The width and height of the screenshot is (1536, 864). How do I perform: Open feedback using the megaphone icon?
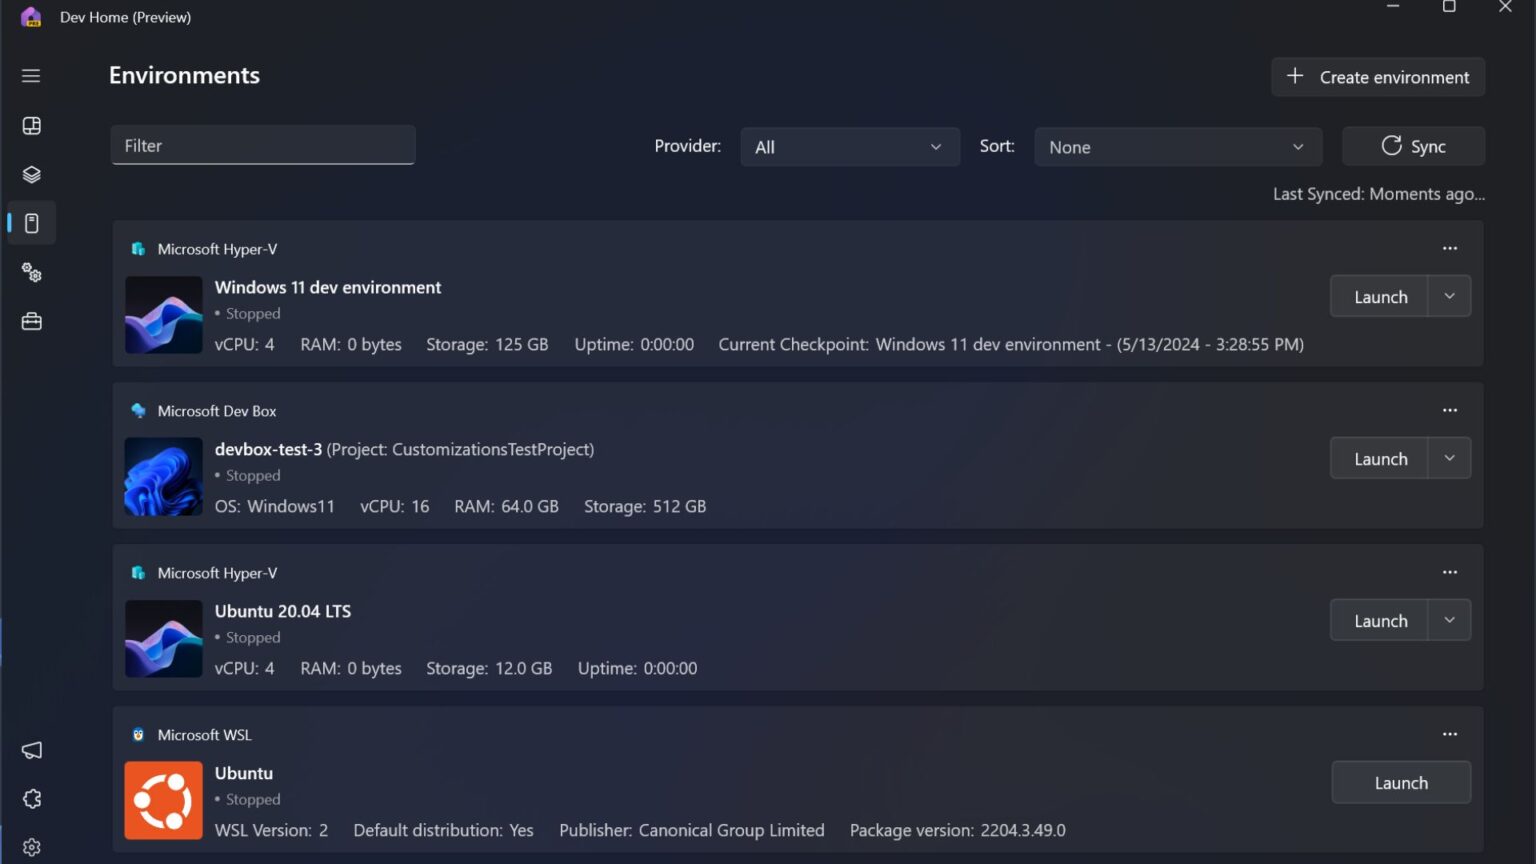[x=31, y=750]
